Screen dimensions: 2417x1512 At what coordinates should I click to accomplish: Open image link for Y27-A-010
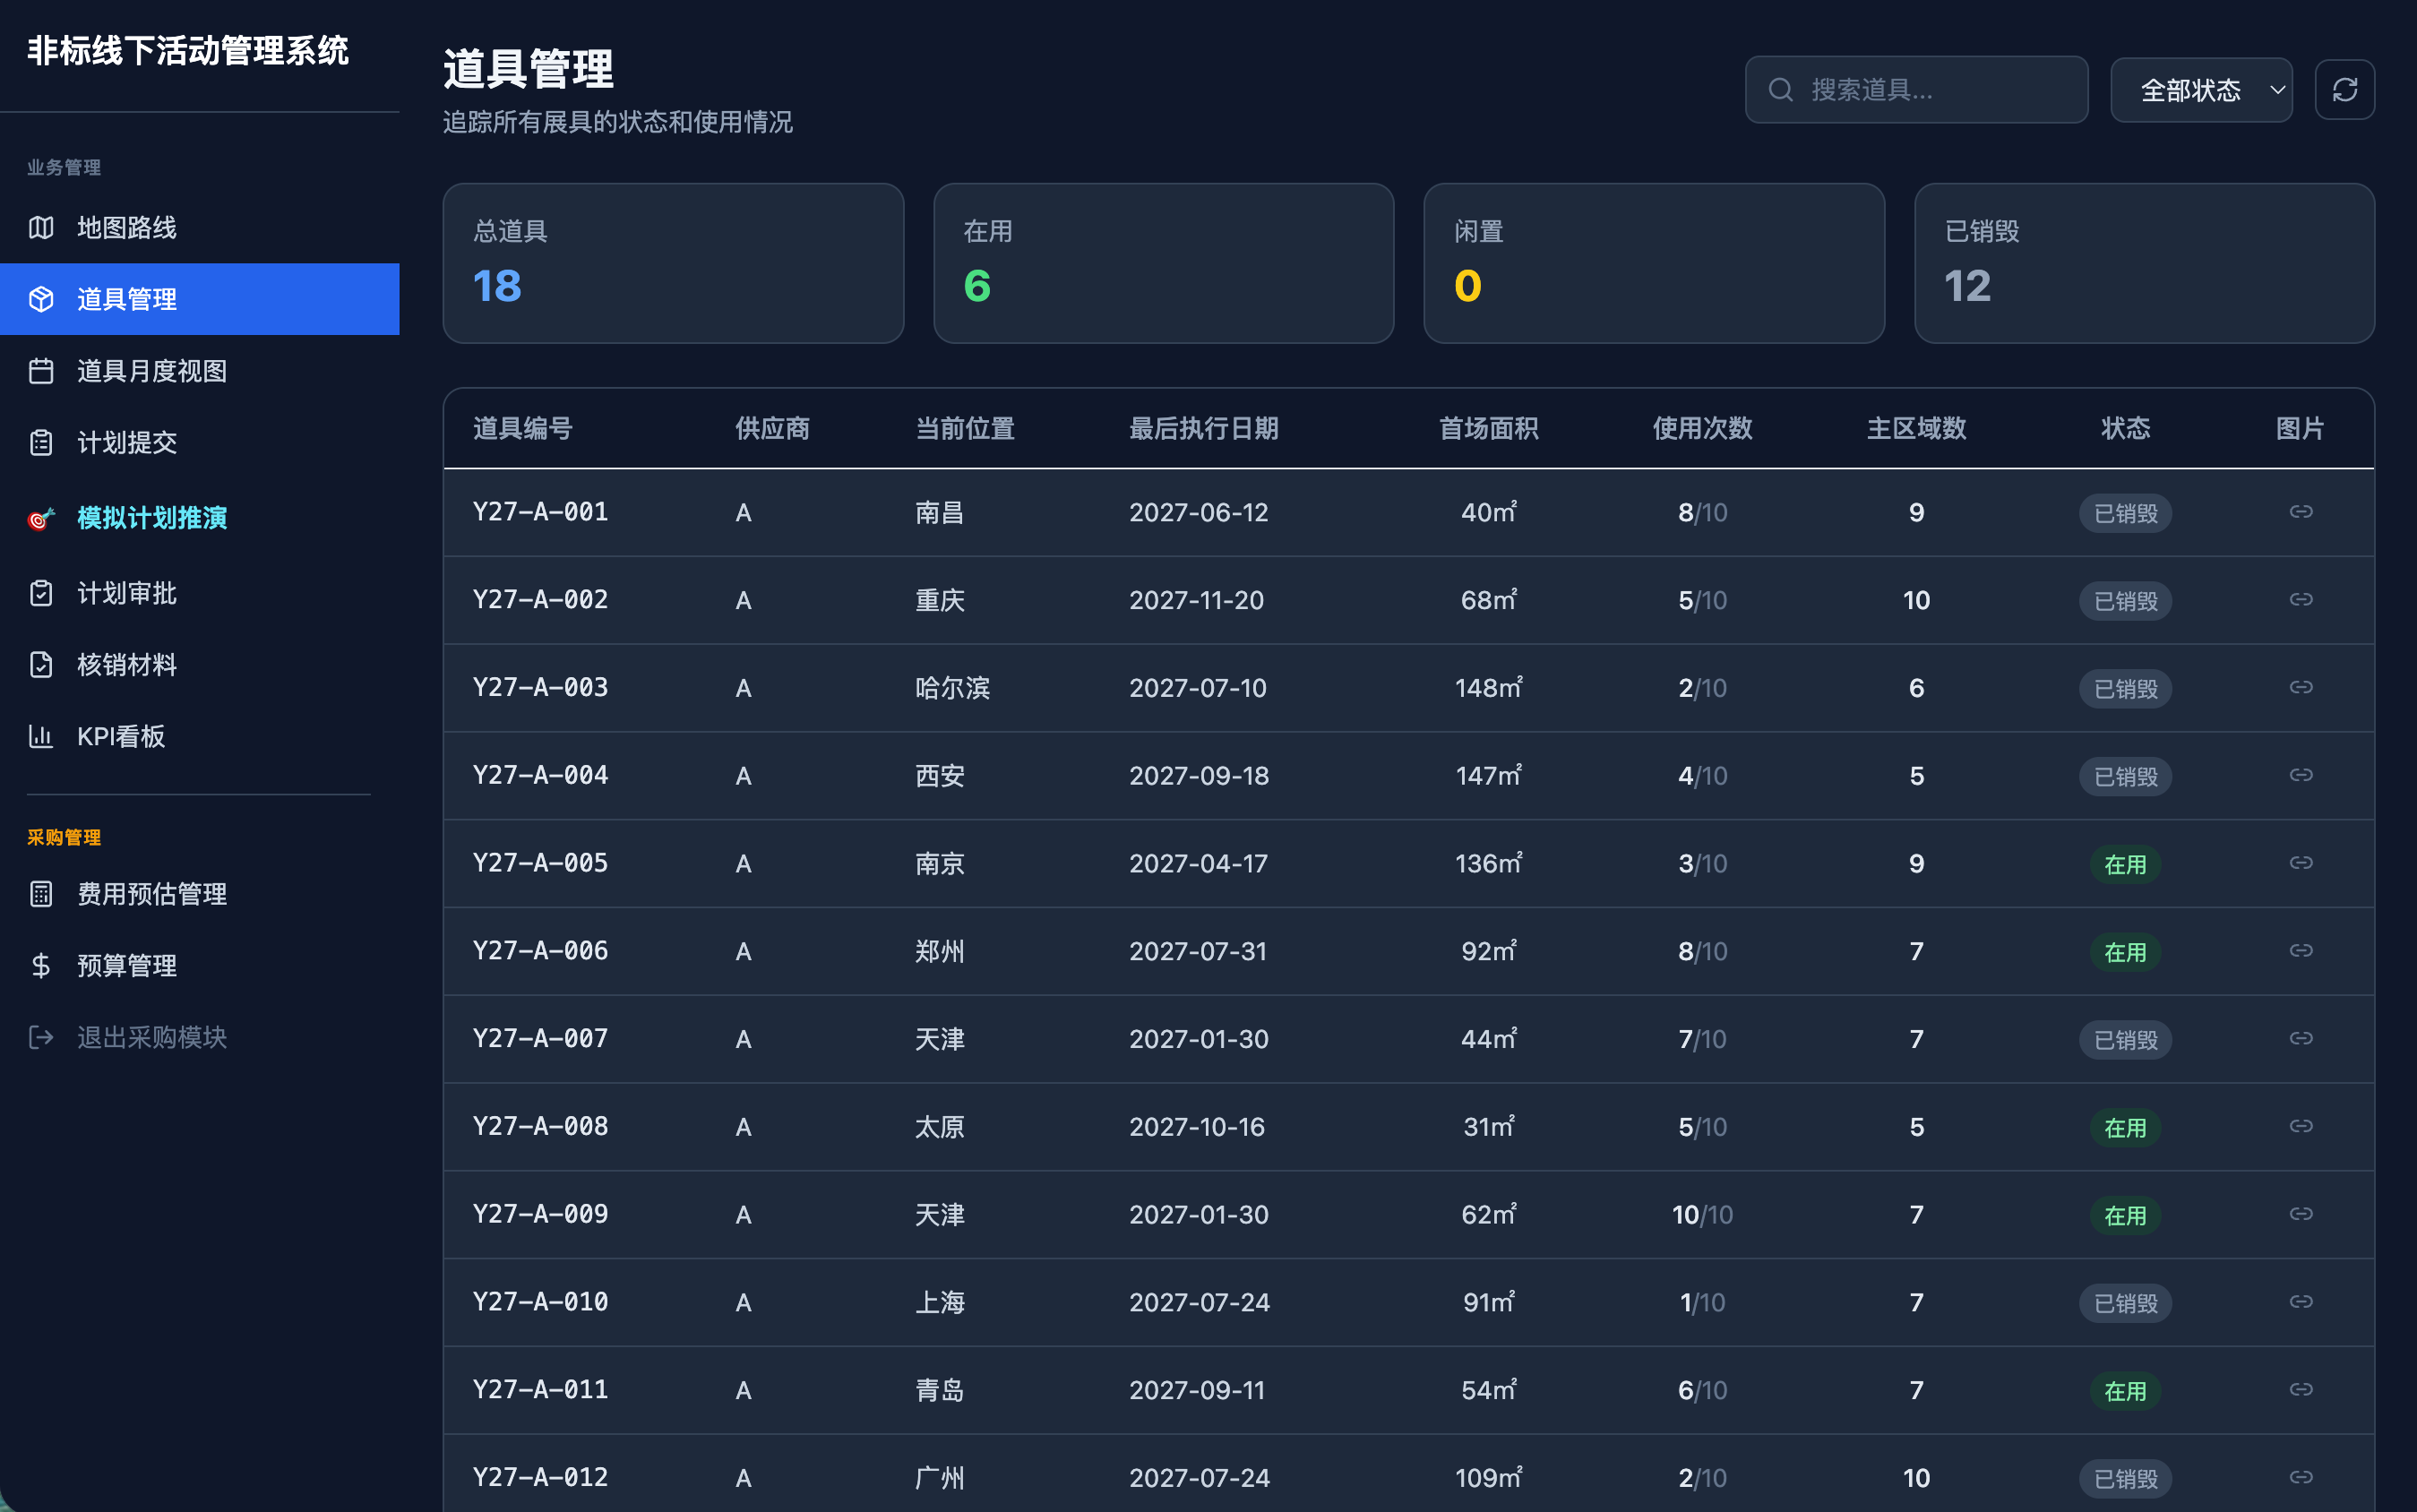pos(2300,1302)
